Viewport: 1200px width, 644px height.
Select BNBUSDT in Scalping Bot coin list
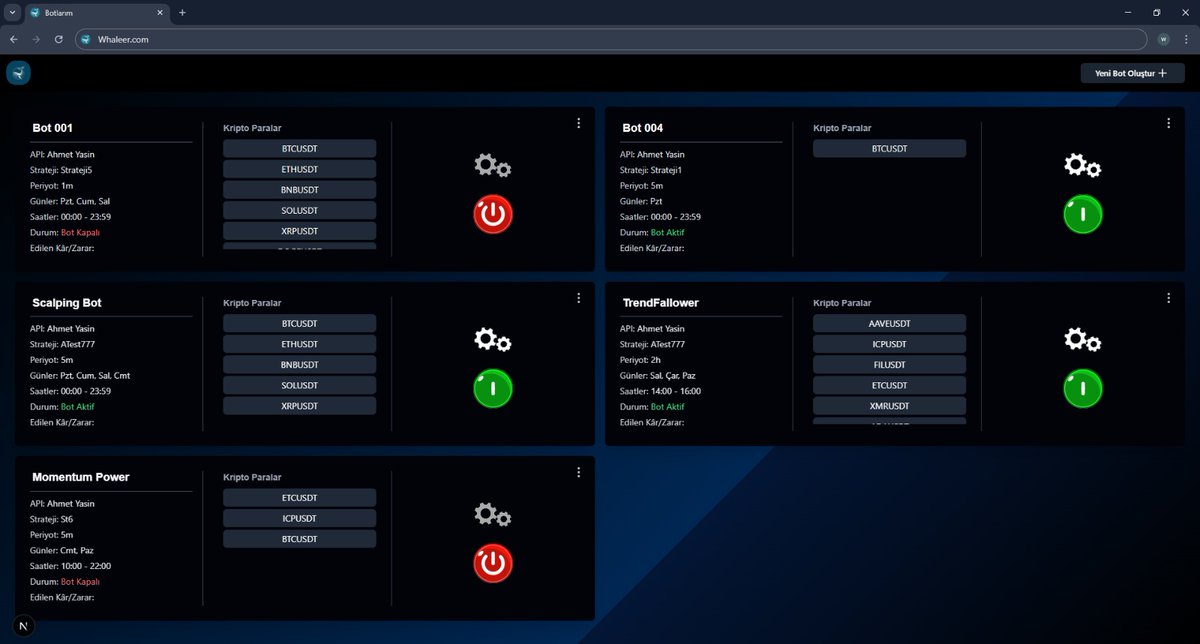(300, 365)
